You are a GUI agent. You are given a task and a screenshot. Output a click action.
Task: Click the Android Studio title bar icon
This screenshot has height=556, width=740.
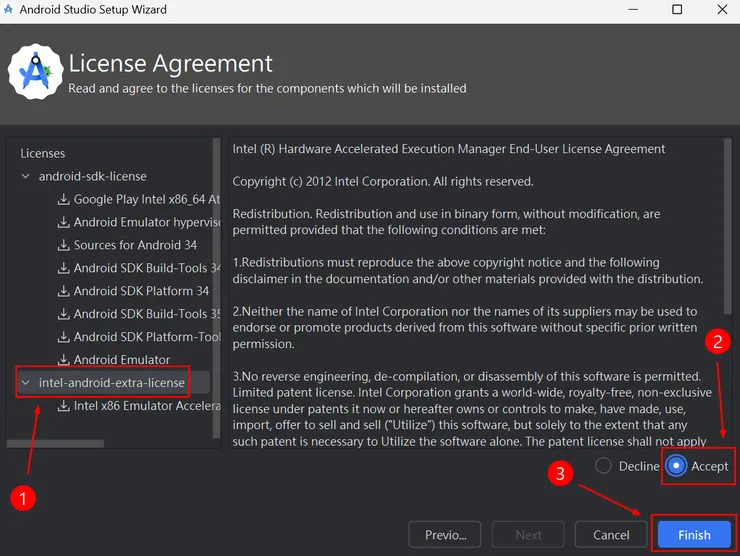[9, 10]
